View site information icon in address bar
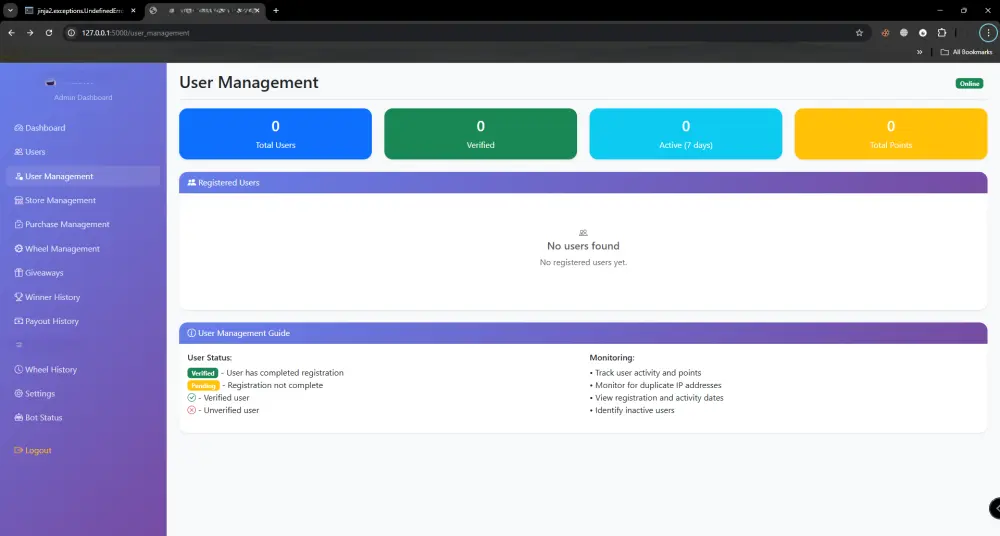The image size is (1000, 536). point(71,33)
